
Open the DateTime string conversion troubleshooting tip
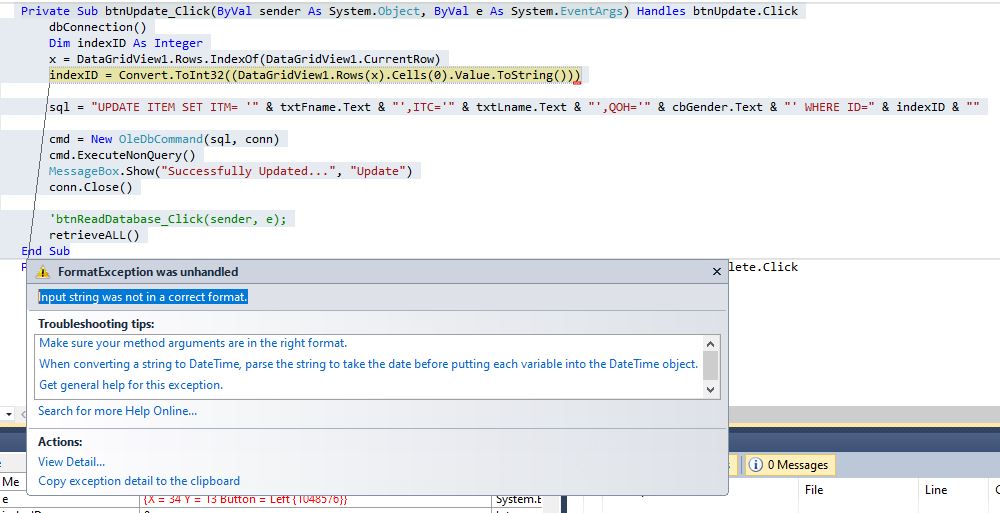[369, 364]
